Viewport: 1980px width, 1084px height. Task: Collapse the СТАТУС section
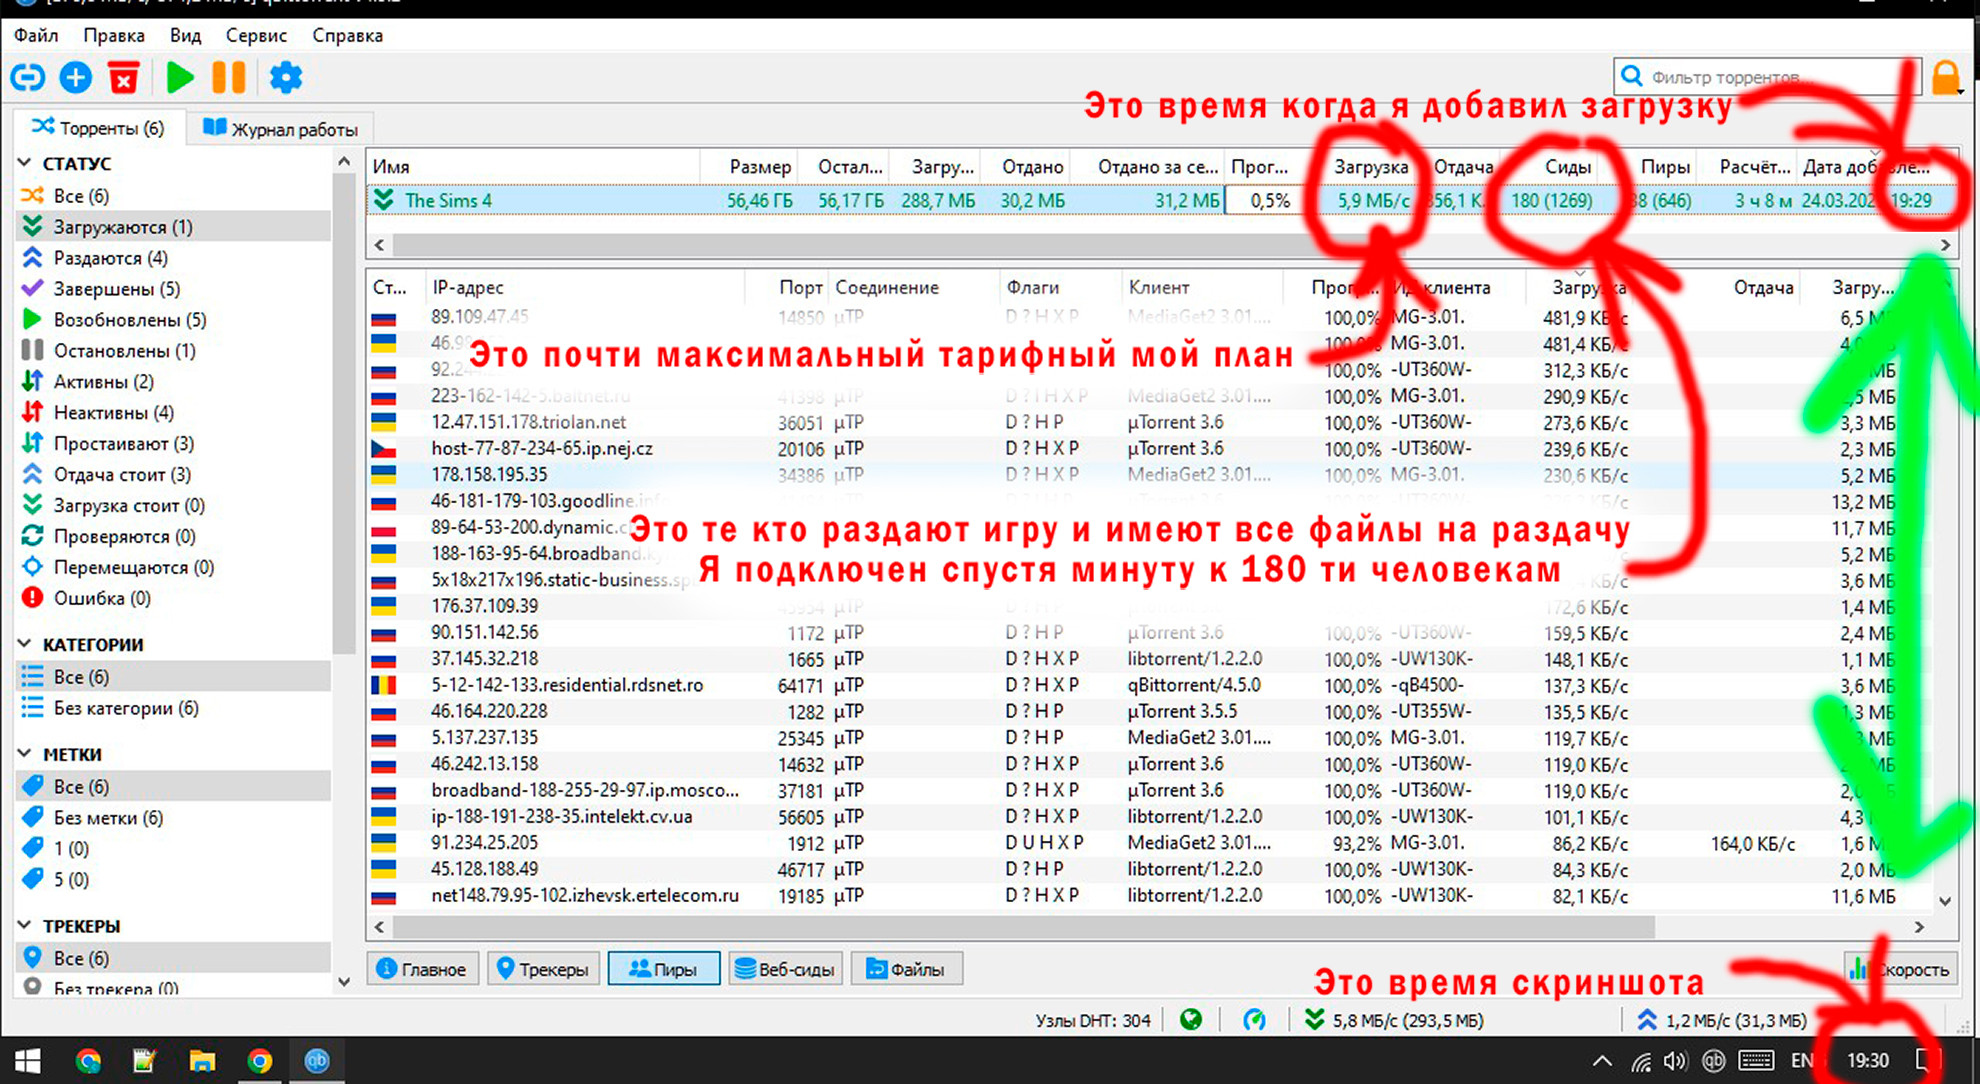(x=25, y=163)
